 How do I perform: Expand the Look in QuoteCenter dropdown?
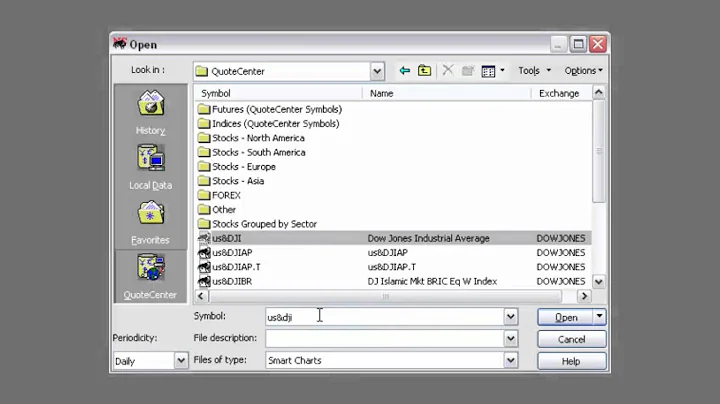(377, 71)
